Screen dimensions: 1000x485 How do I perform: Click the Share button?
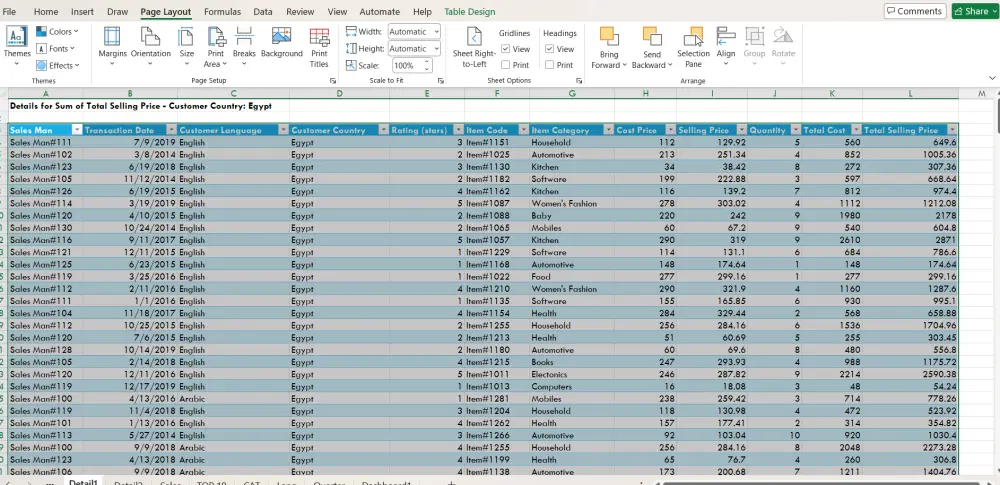(x=974, y=11)
